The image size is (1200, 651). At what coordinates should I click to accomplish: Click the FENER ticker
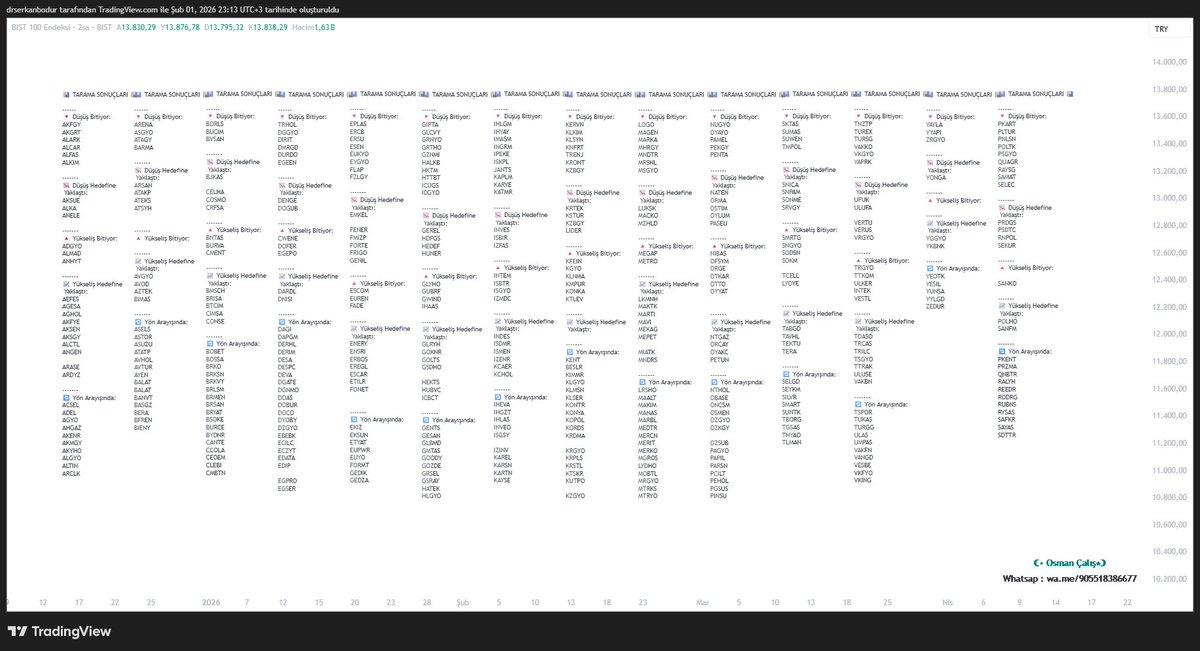point(360,230)
